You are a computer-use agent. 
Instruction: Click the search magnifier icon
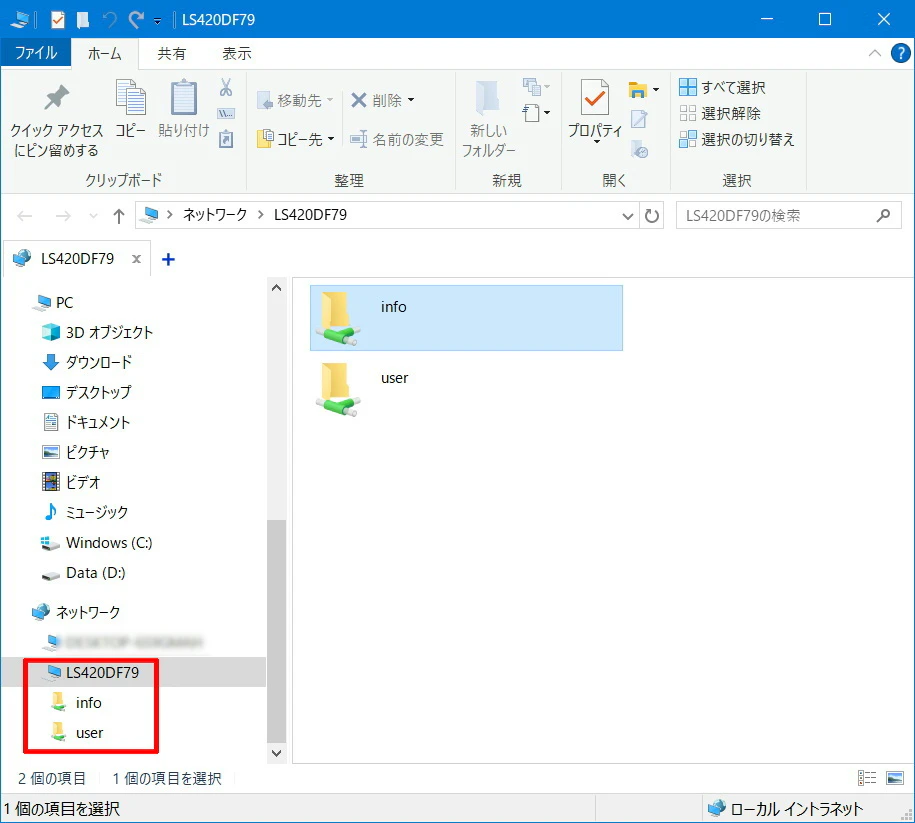pos(883,215)
